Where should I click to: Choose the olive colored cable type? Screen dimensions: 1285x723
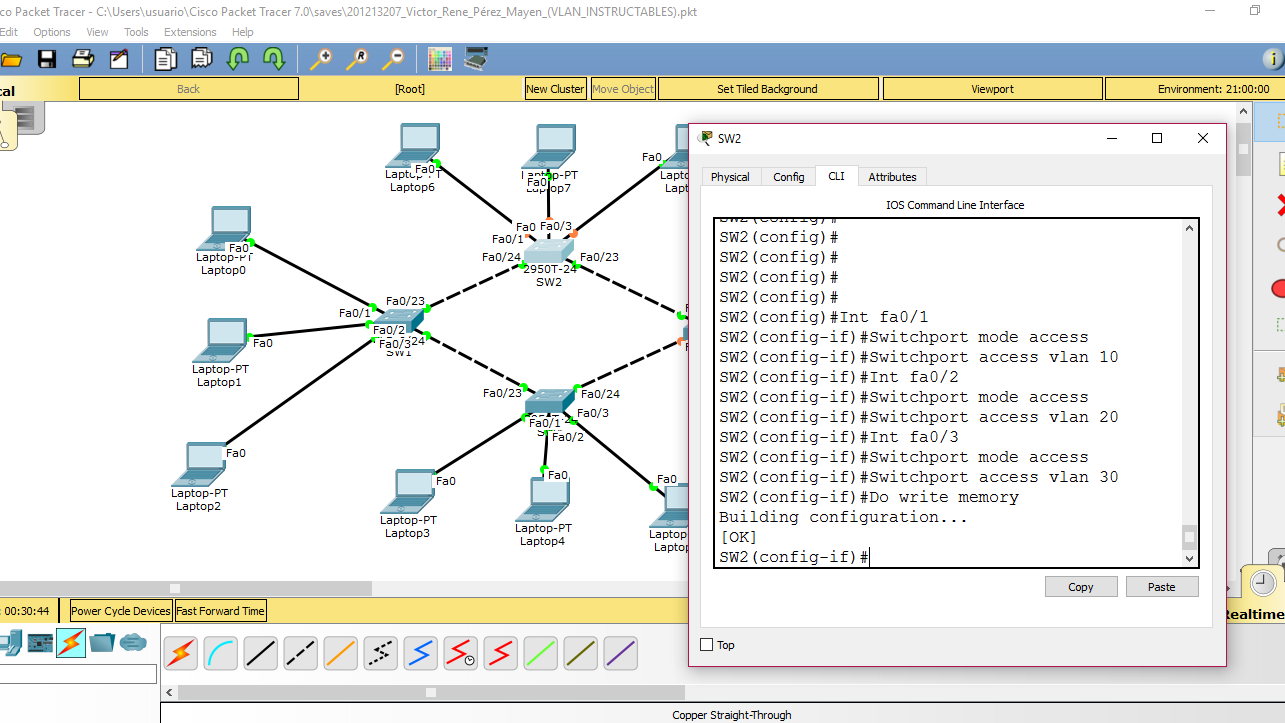coord(581,653)
